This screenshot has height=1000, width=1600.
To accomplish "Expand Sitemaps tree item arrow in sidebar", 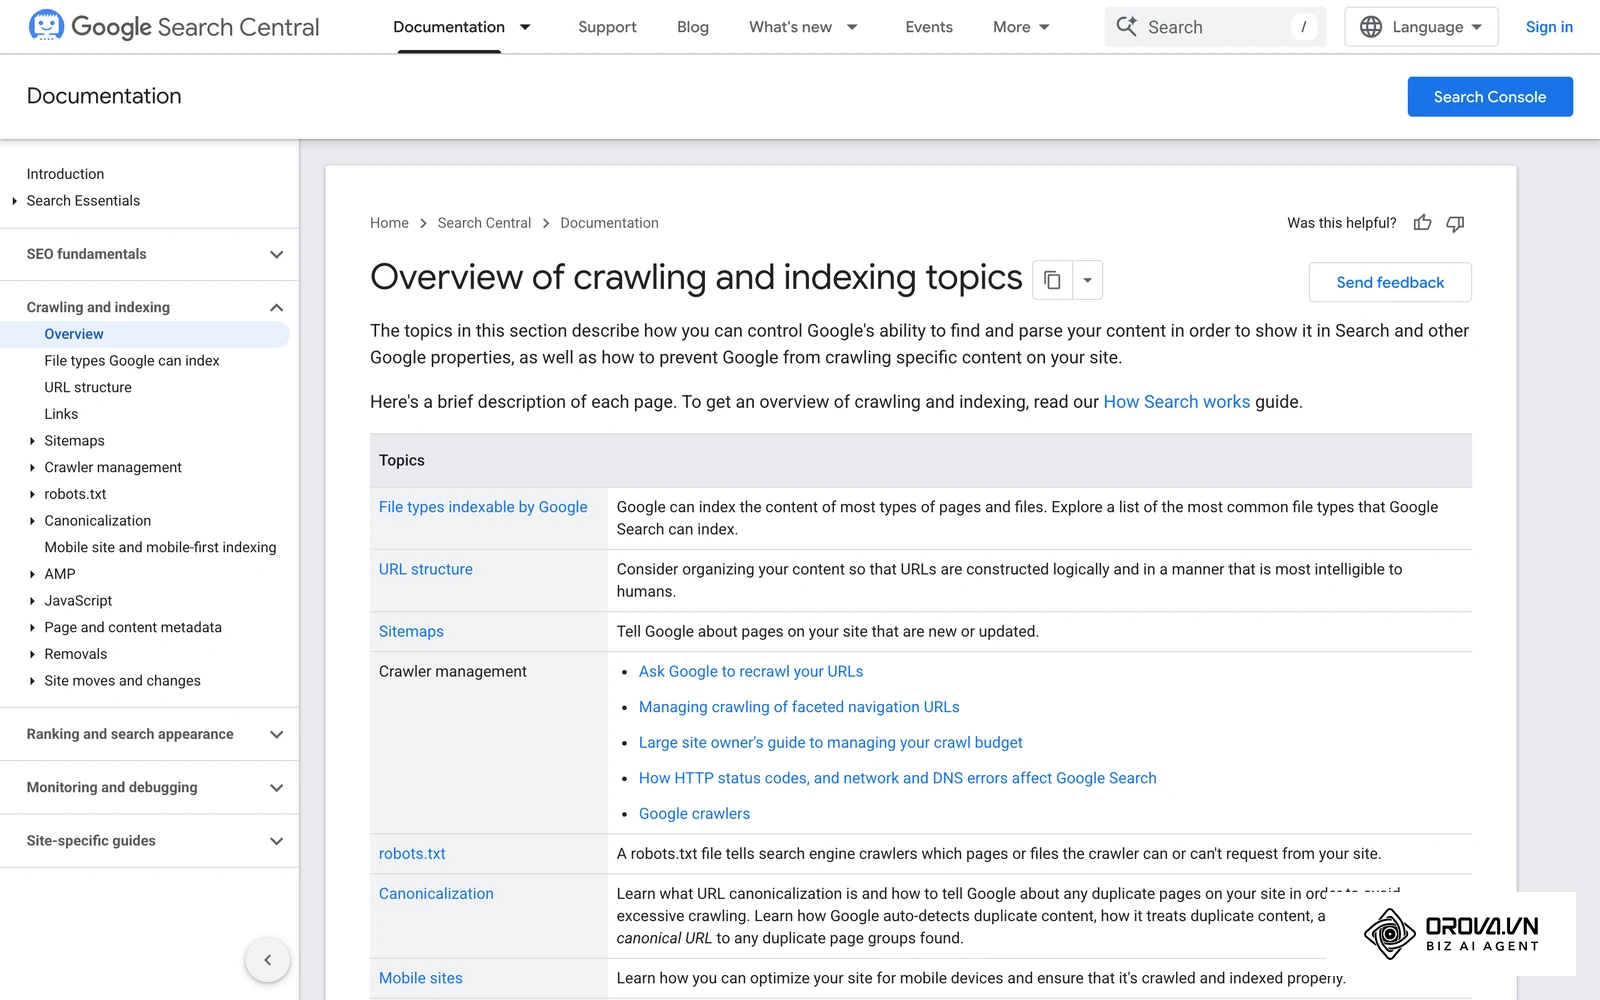I will (x=32, y=441).
